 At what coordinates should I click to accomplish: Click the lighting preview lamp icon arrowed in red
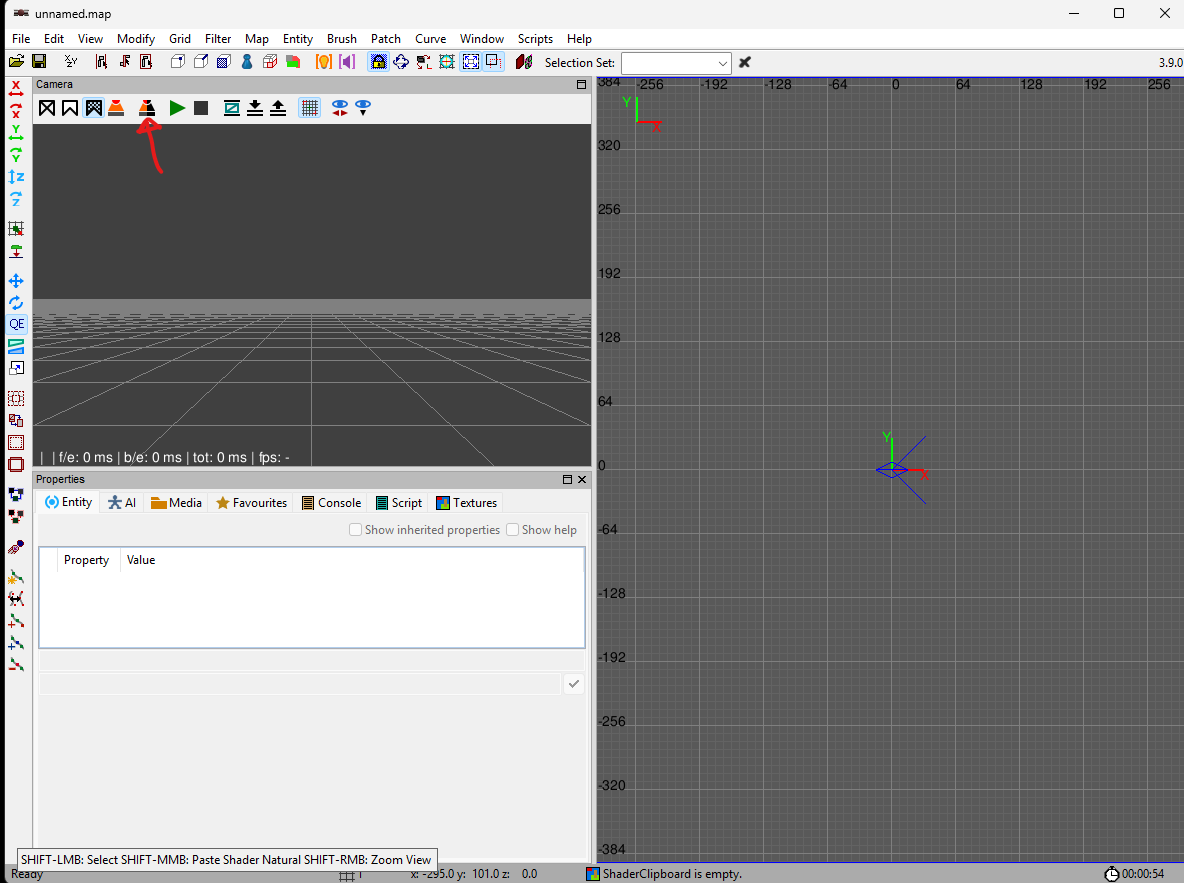point(146,108)
